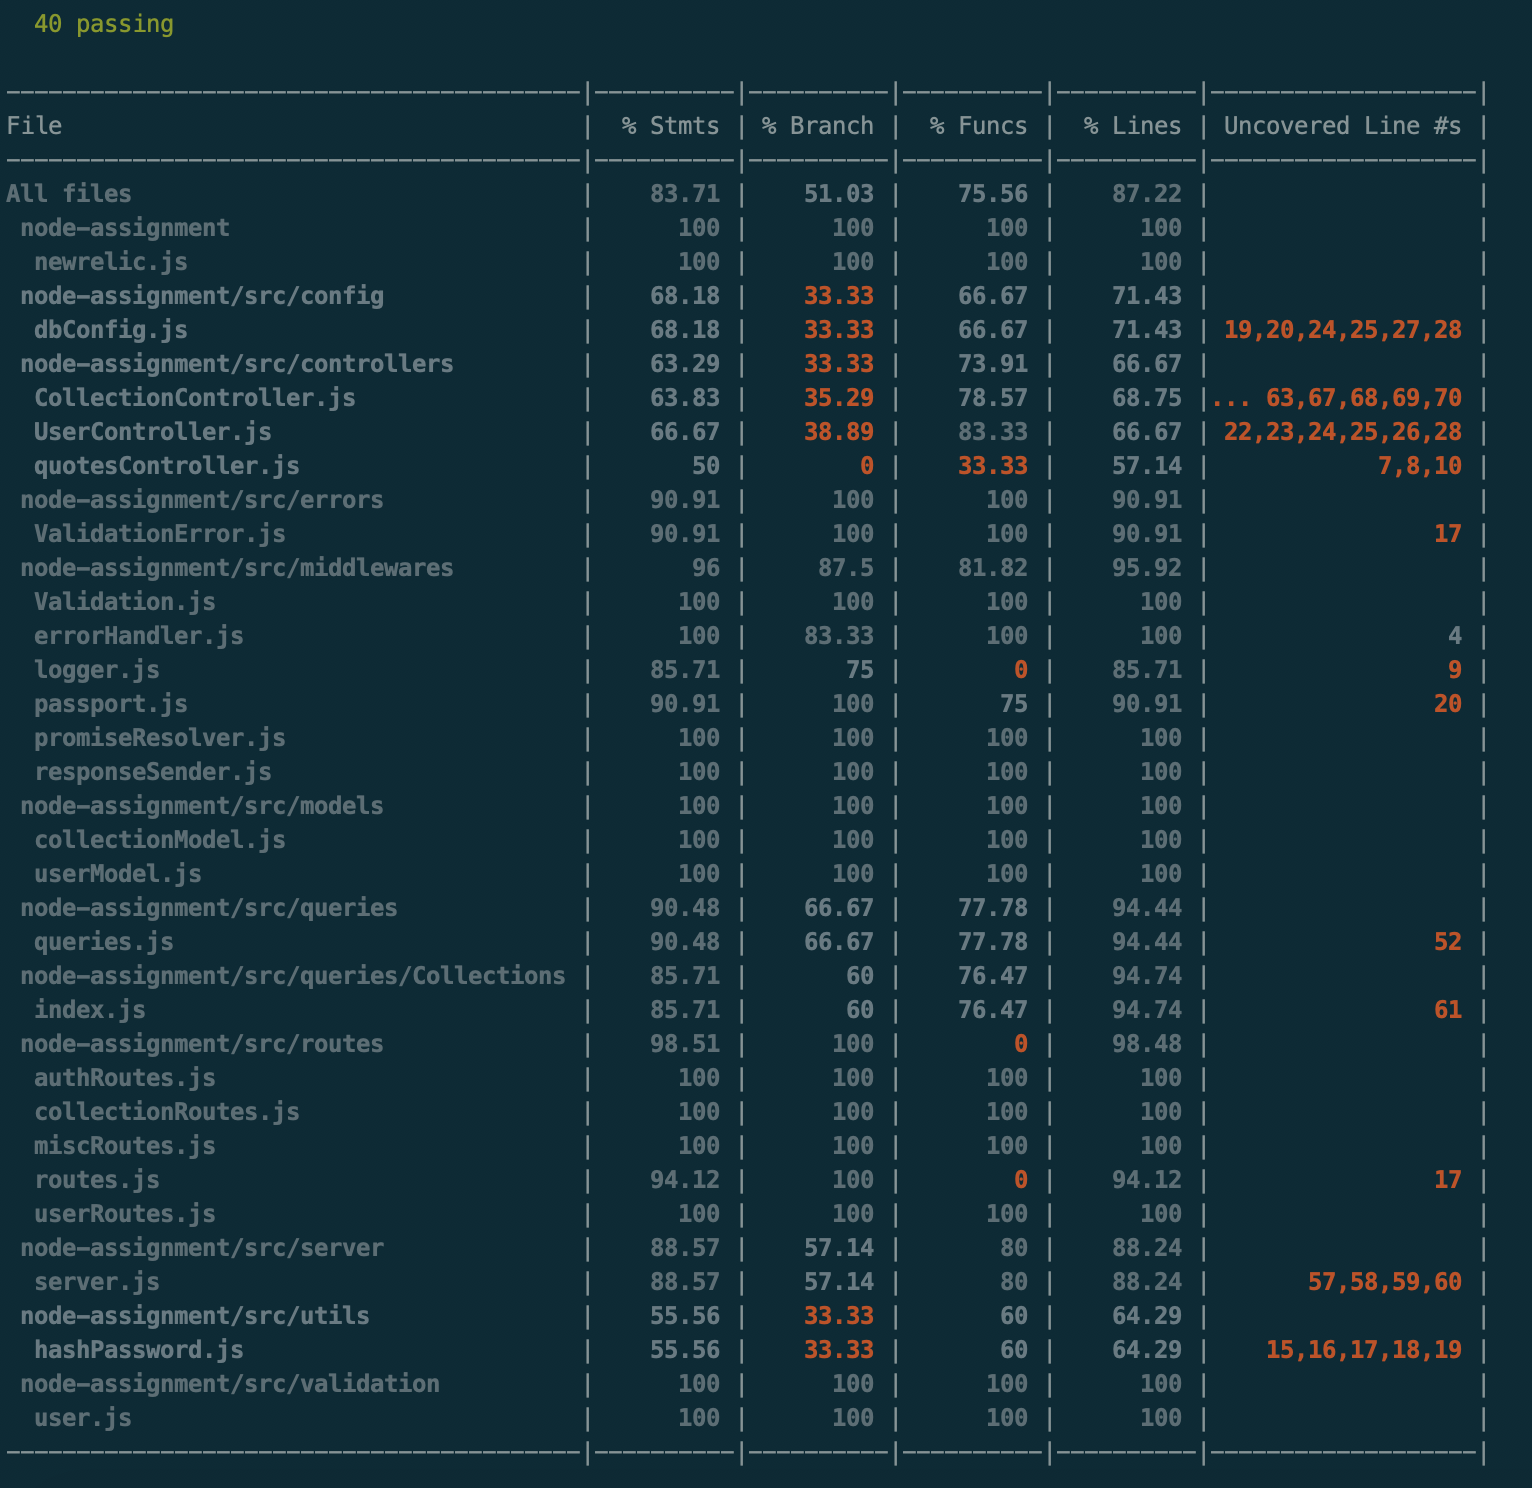This screenshot has height=1488, width=1532.
Task: Click the 83.33 branch value for errorHandler.js
Action: 839,636
